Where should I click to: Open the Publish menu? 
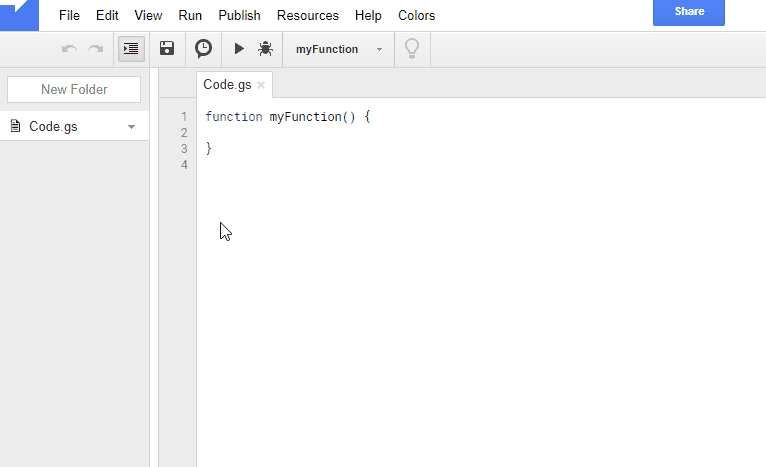[239, 16]
